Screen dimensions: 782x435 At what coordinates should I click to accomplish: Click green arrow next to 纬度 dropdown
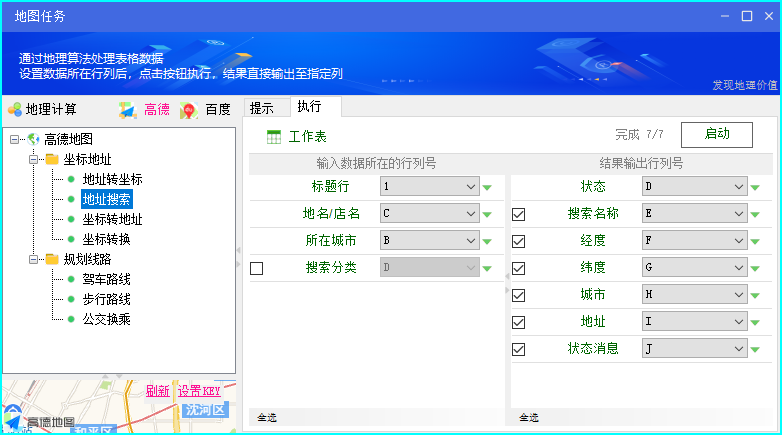pyautogui.click(x=755, y=268)
